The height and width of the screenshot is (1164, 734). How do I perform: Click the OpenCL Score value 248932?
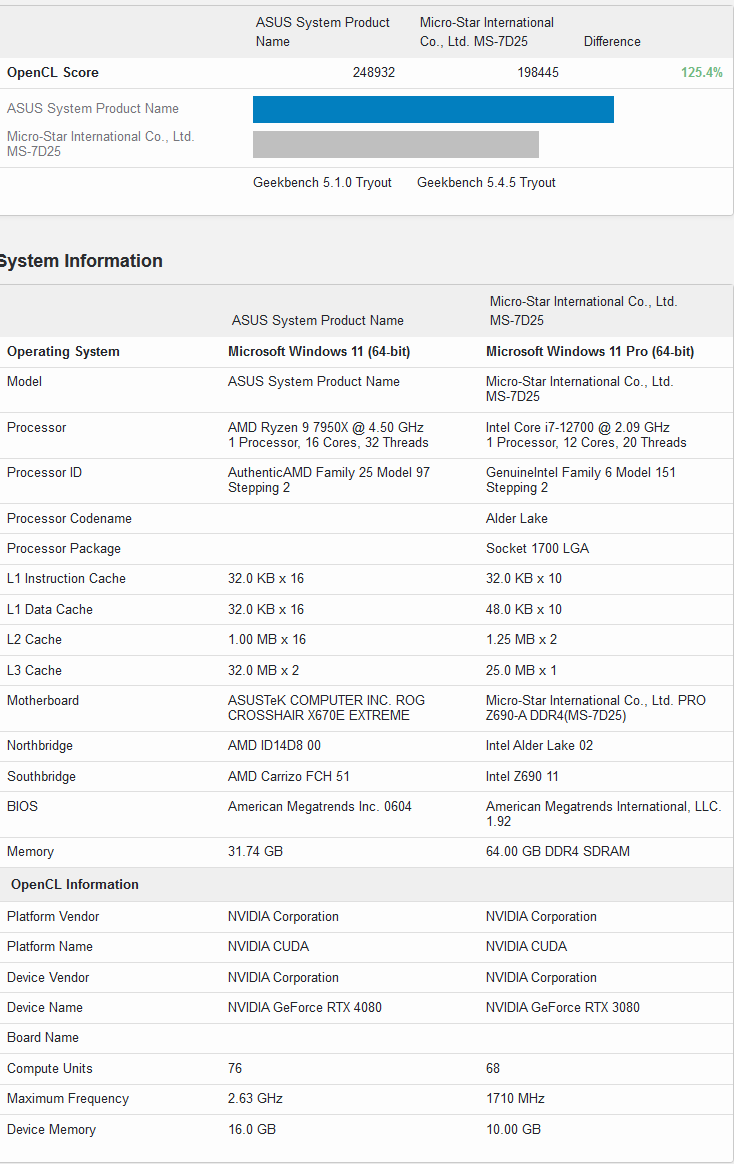click(x=373, y=72)
